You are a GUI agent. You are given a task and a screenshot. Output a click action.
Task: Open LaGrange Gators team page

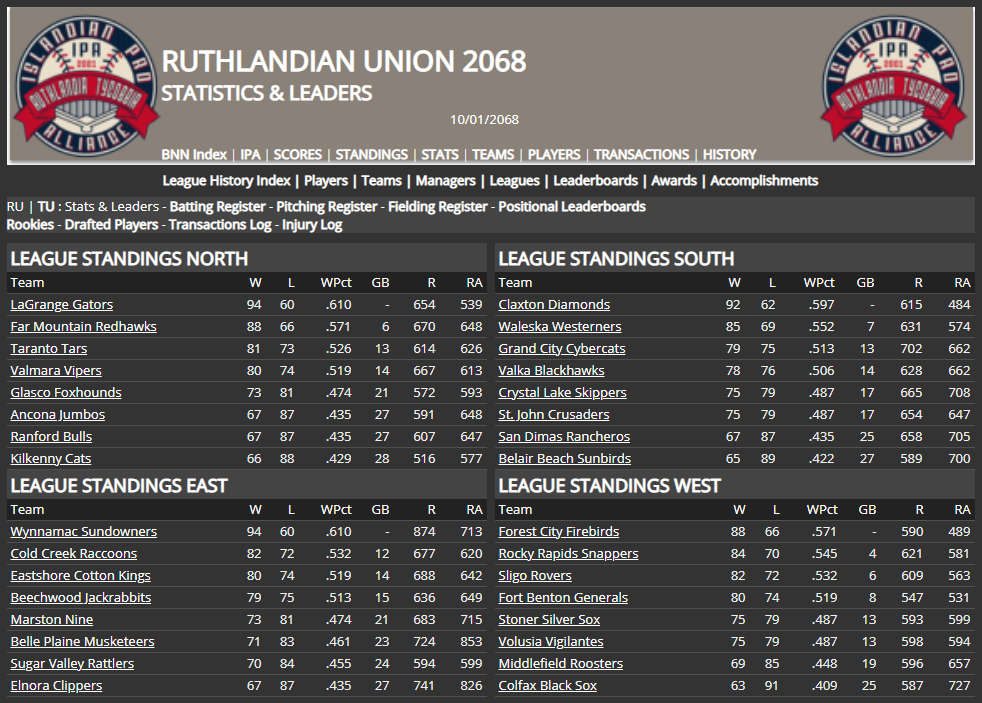click(x=61, y=305)
